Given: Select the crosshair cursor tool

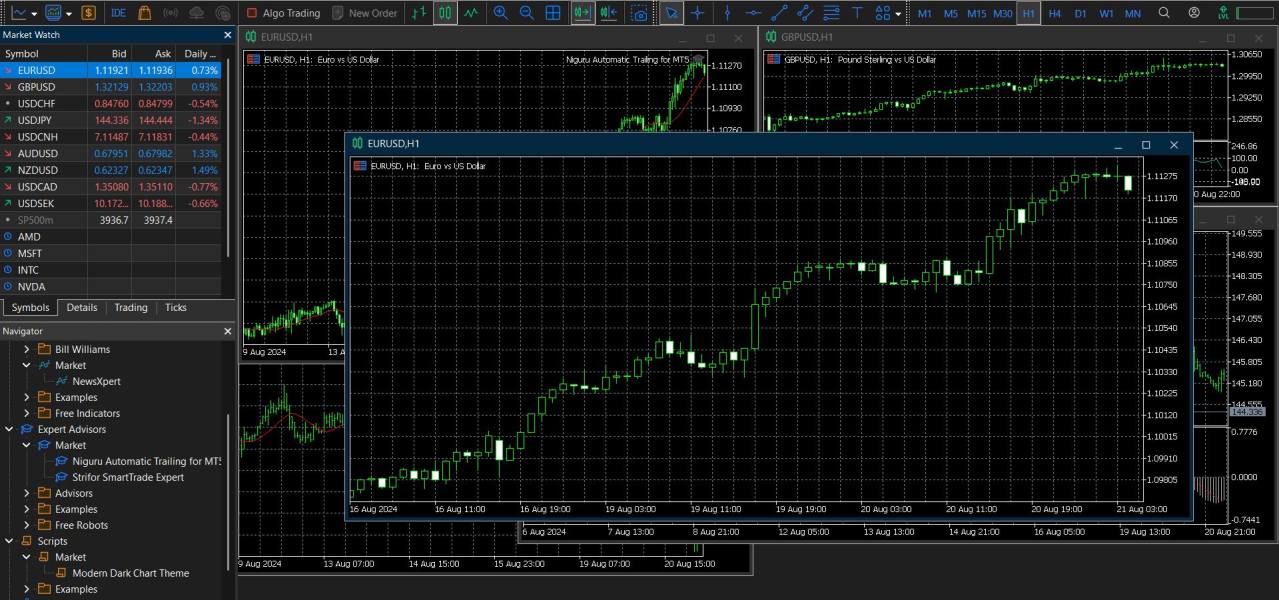Looking at the screenshot, I should point(698,13).
